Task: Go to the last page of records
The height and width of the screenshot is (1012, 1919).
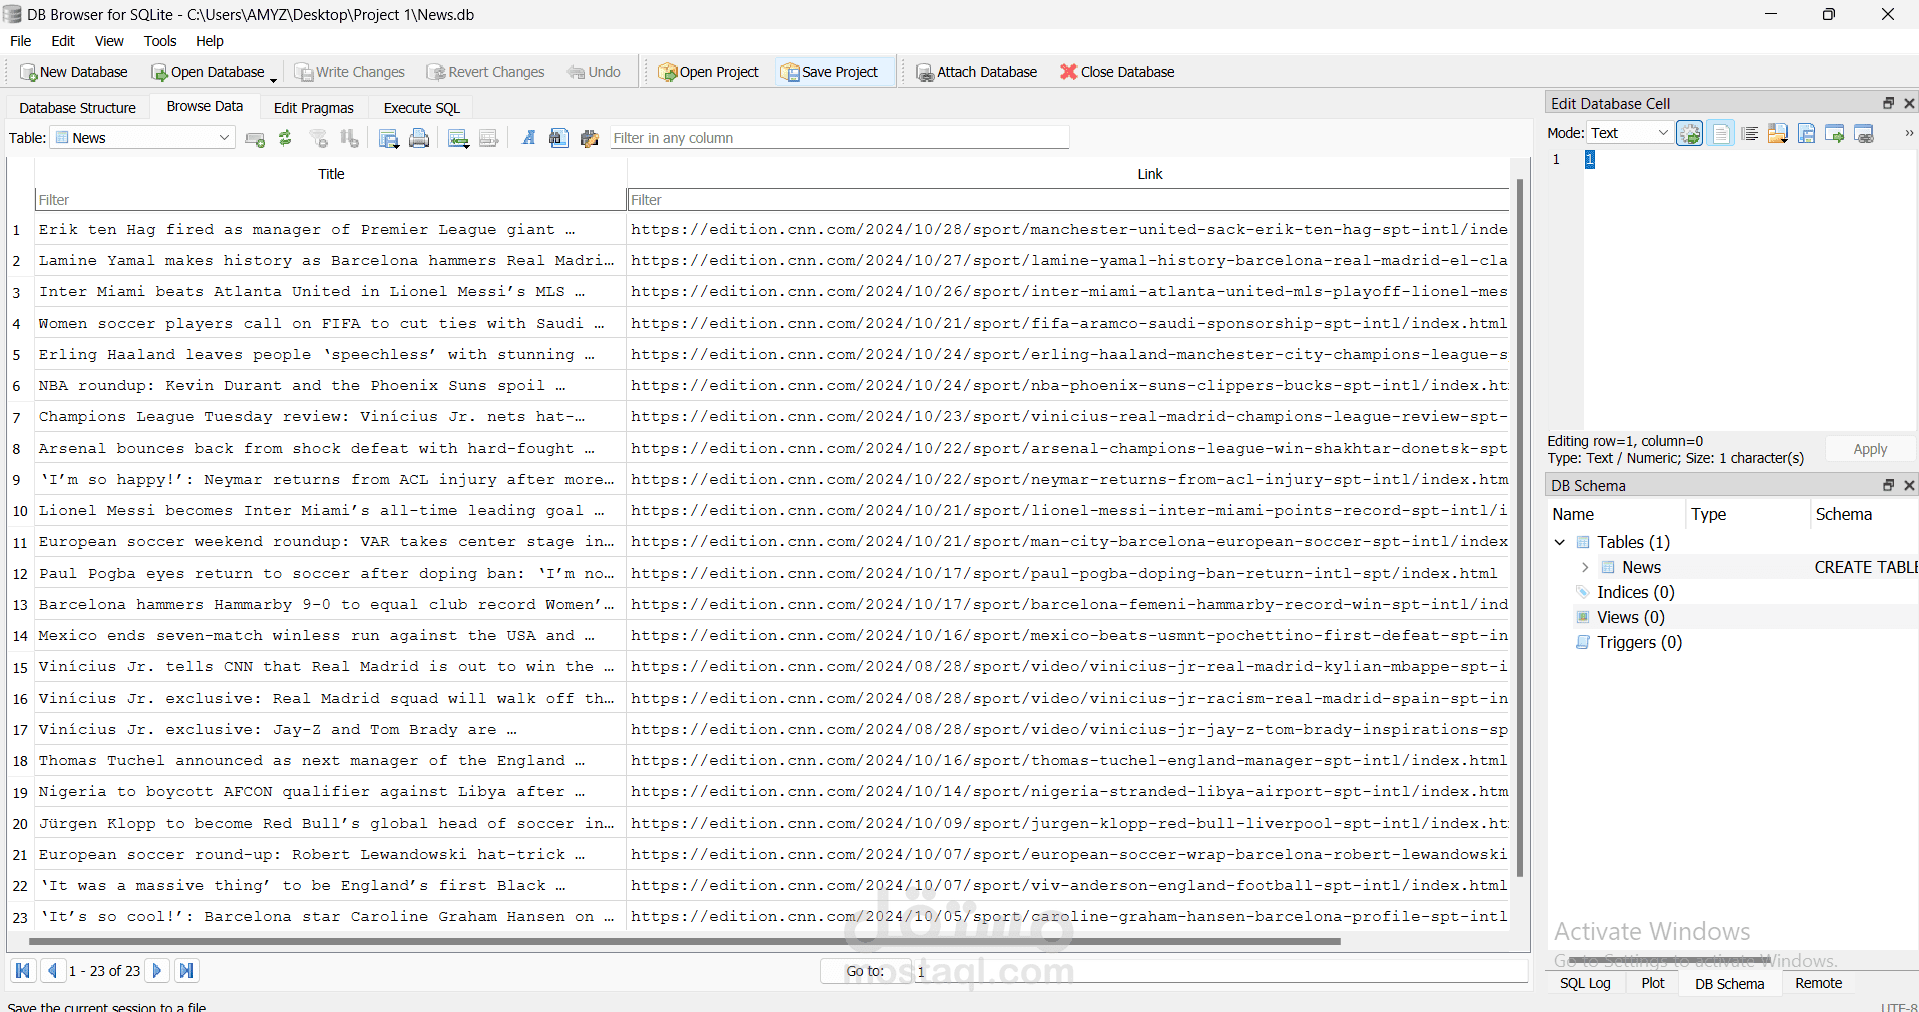Action: tap(187, 970)
